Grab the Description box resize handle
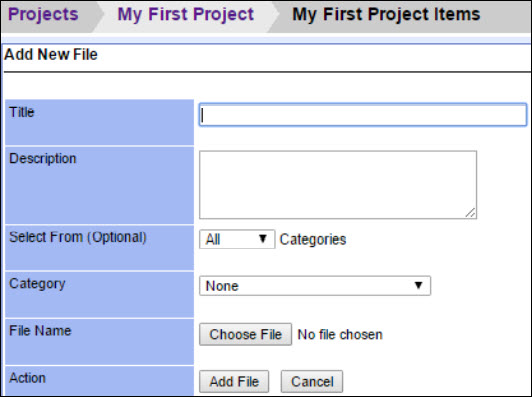Screen dimensions: 532x397 (x=470, y=213)
